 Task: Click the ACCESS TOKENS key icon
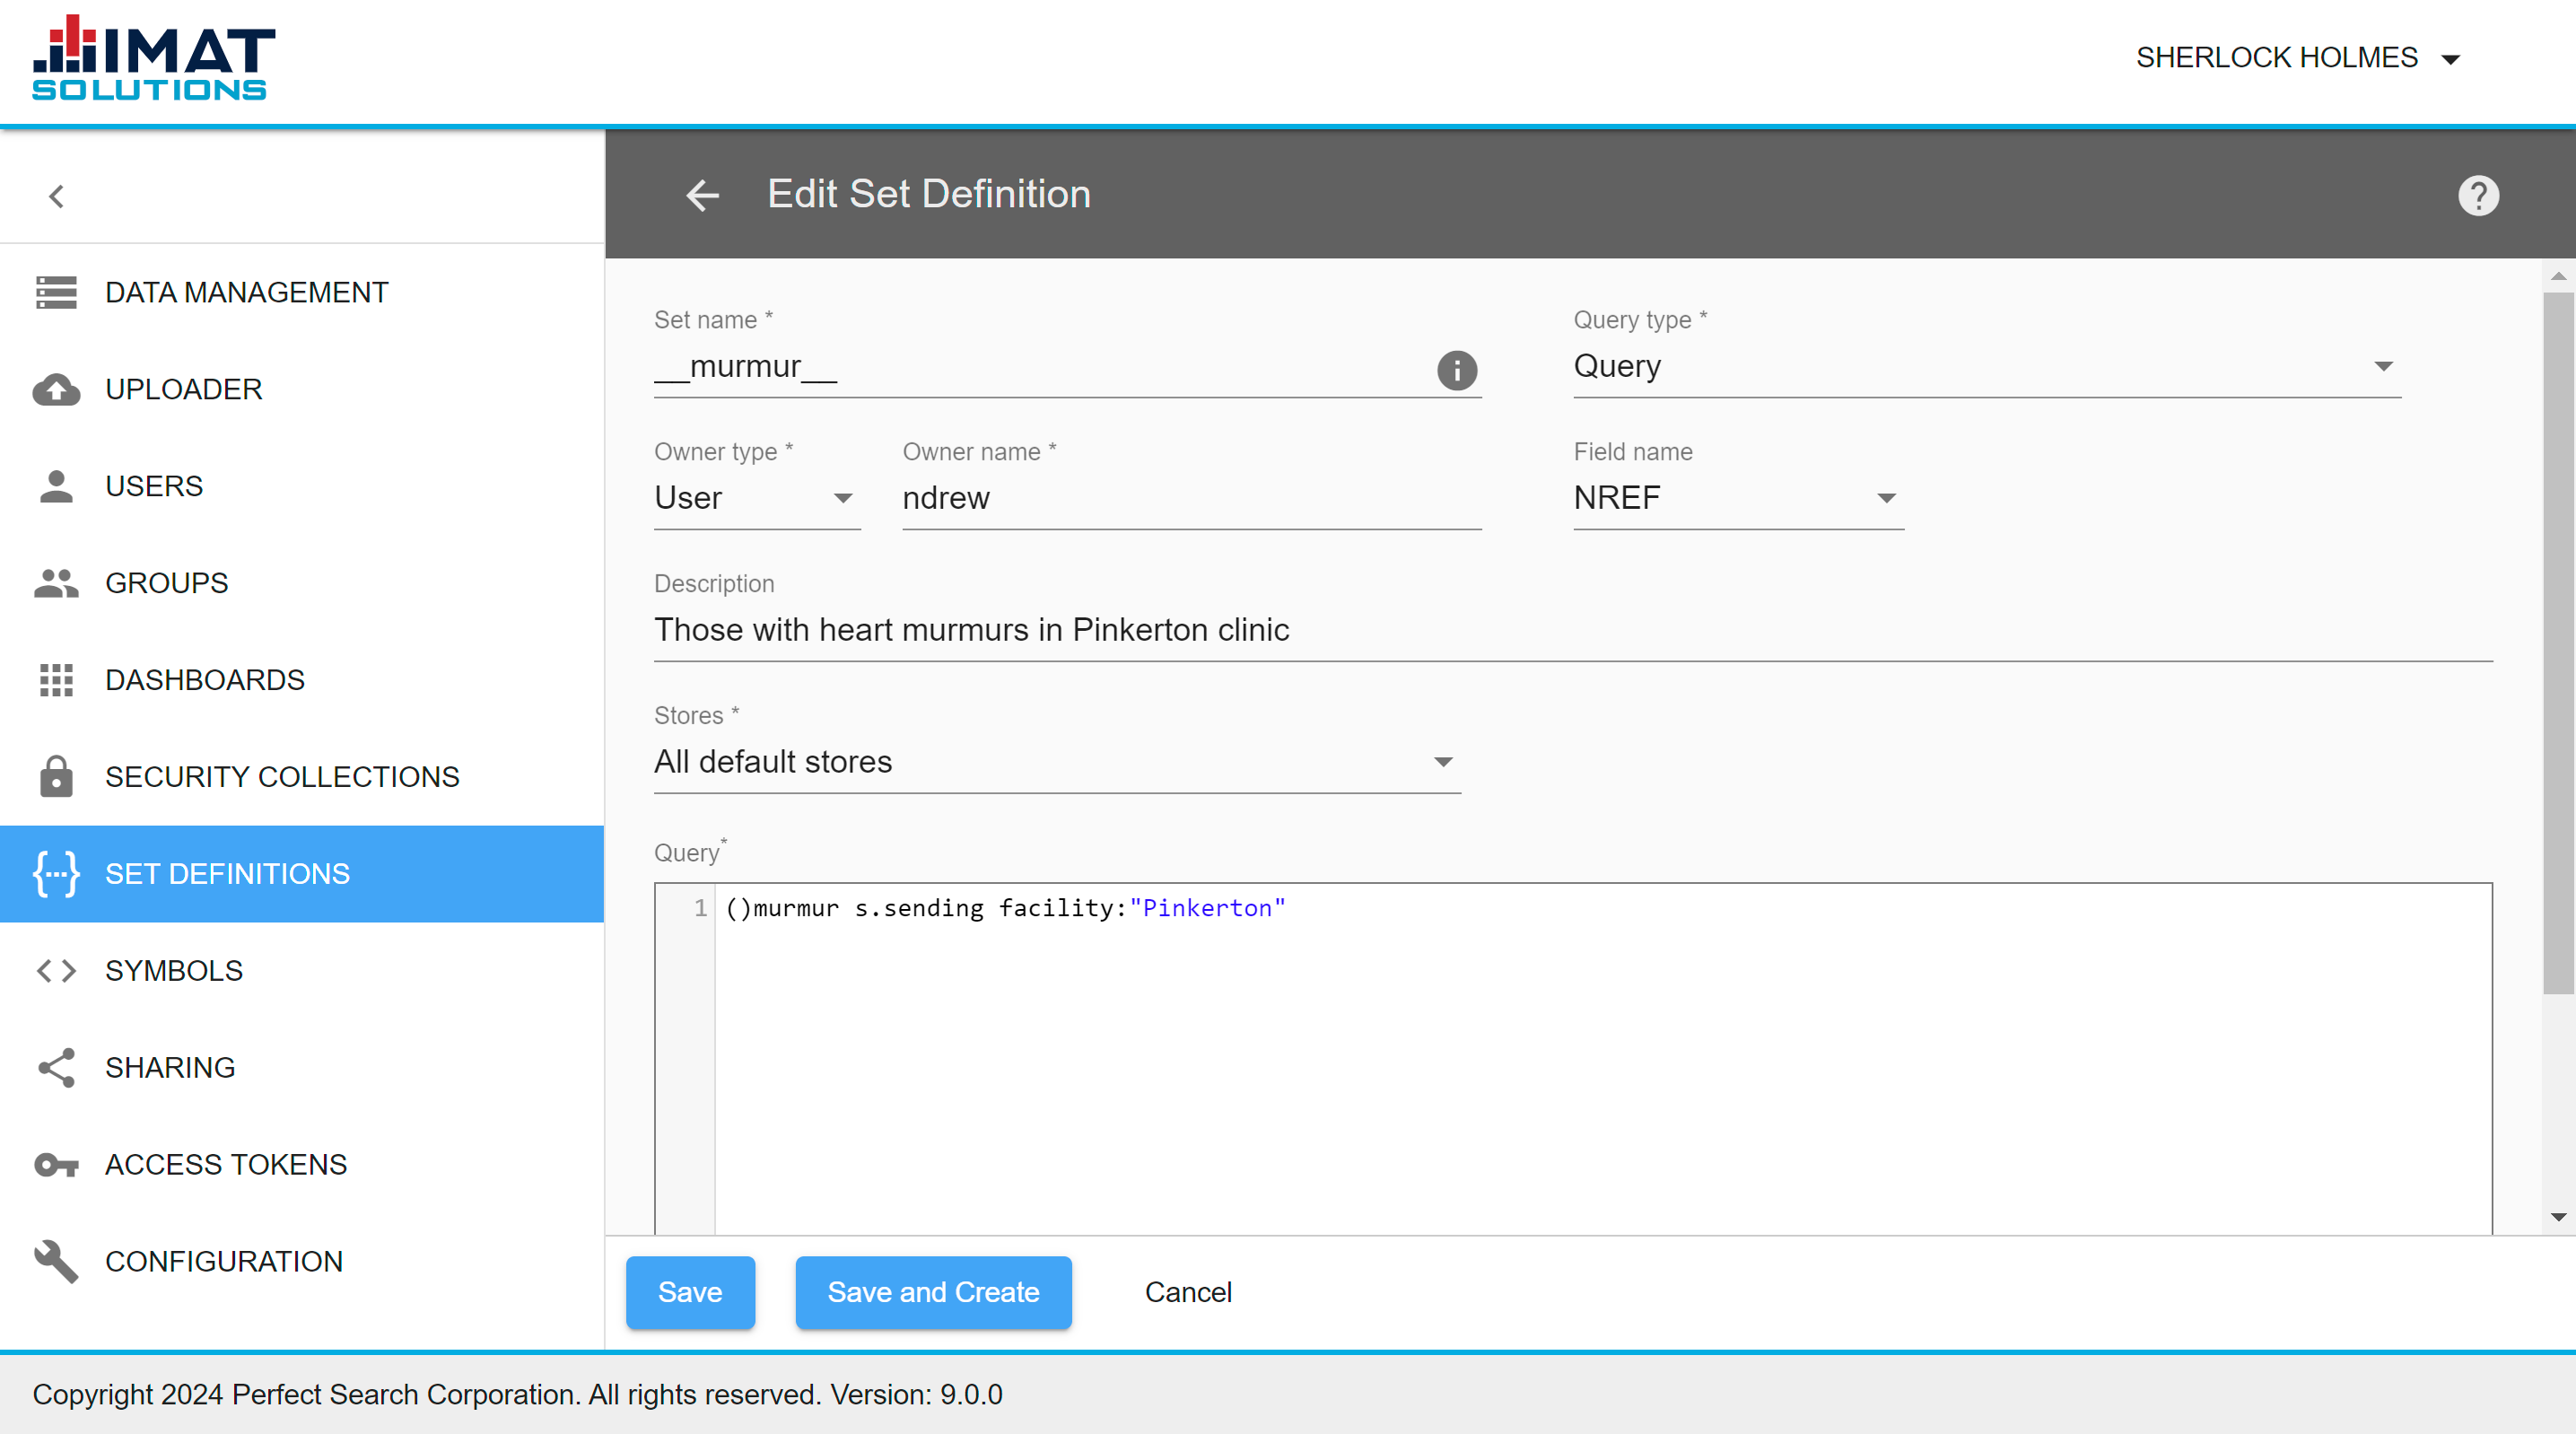[55, 1164]
